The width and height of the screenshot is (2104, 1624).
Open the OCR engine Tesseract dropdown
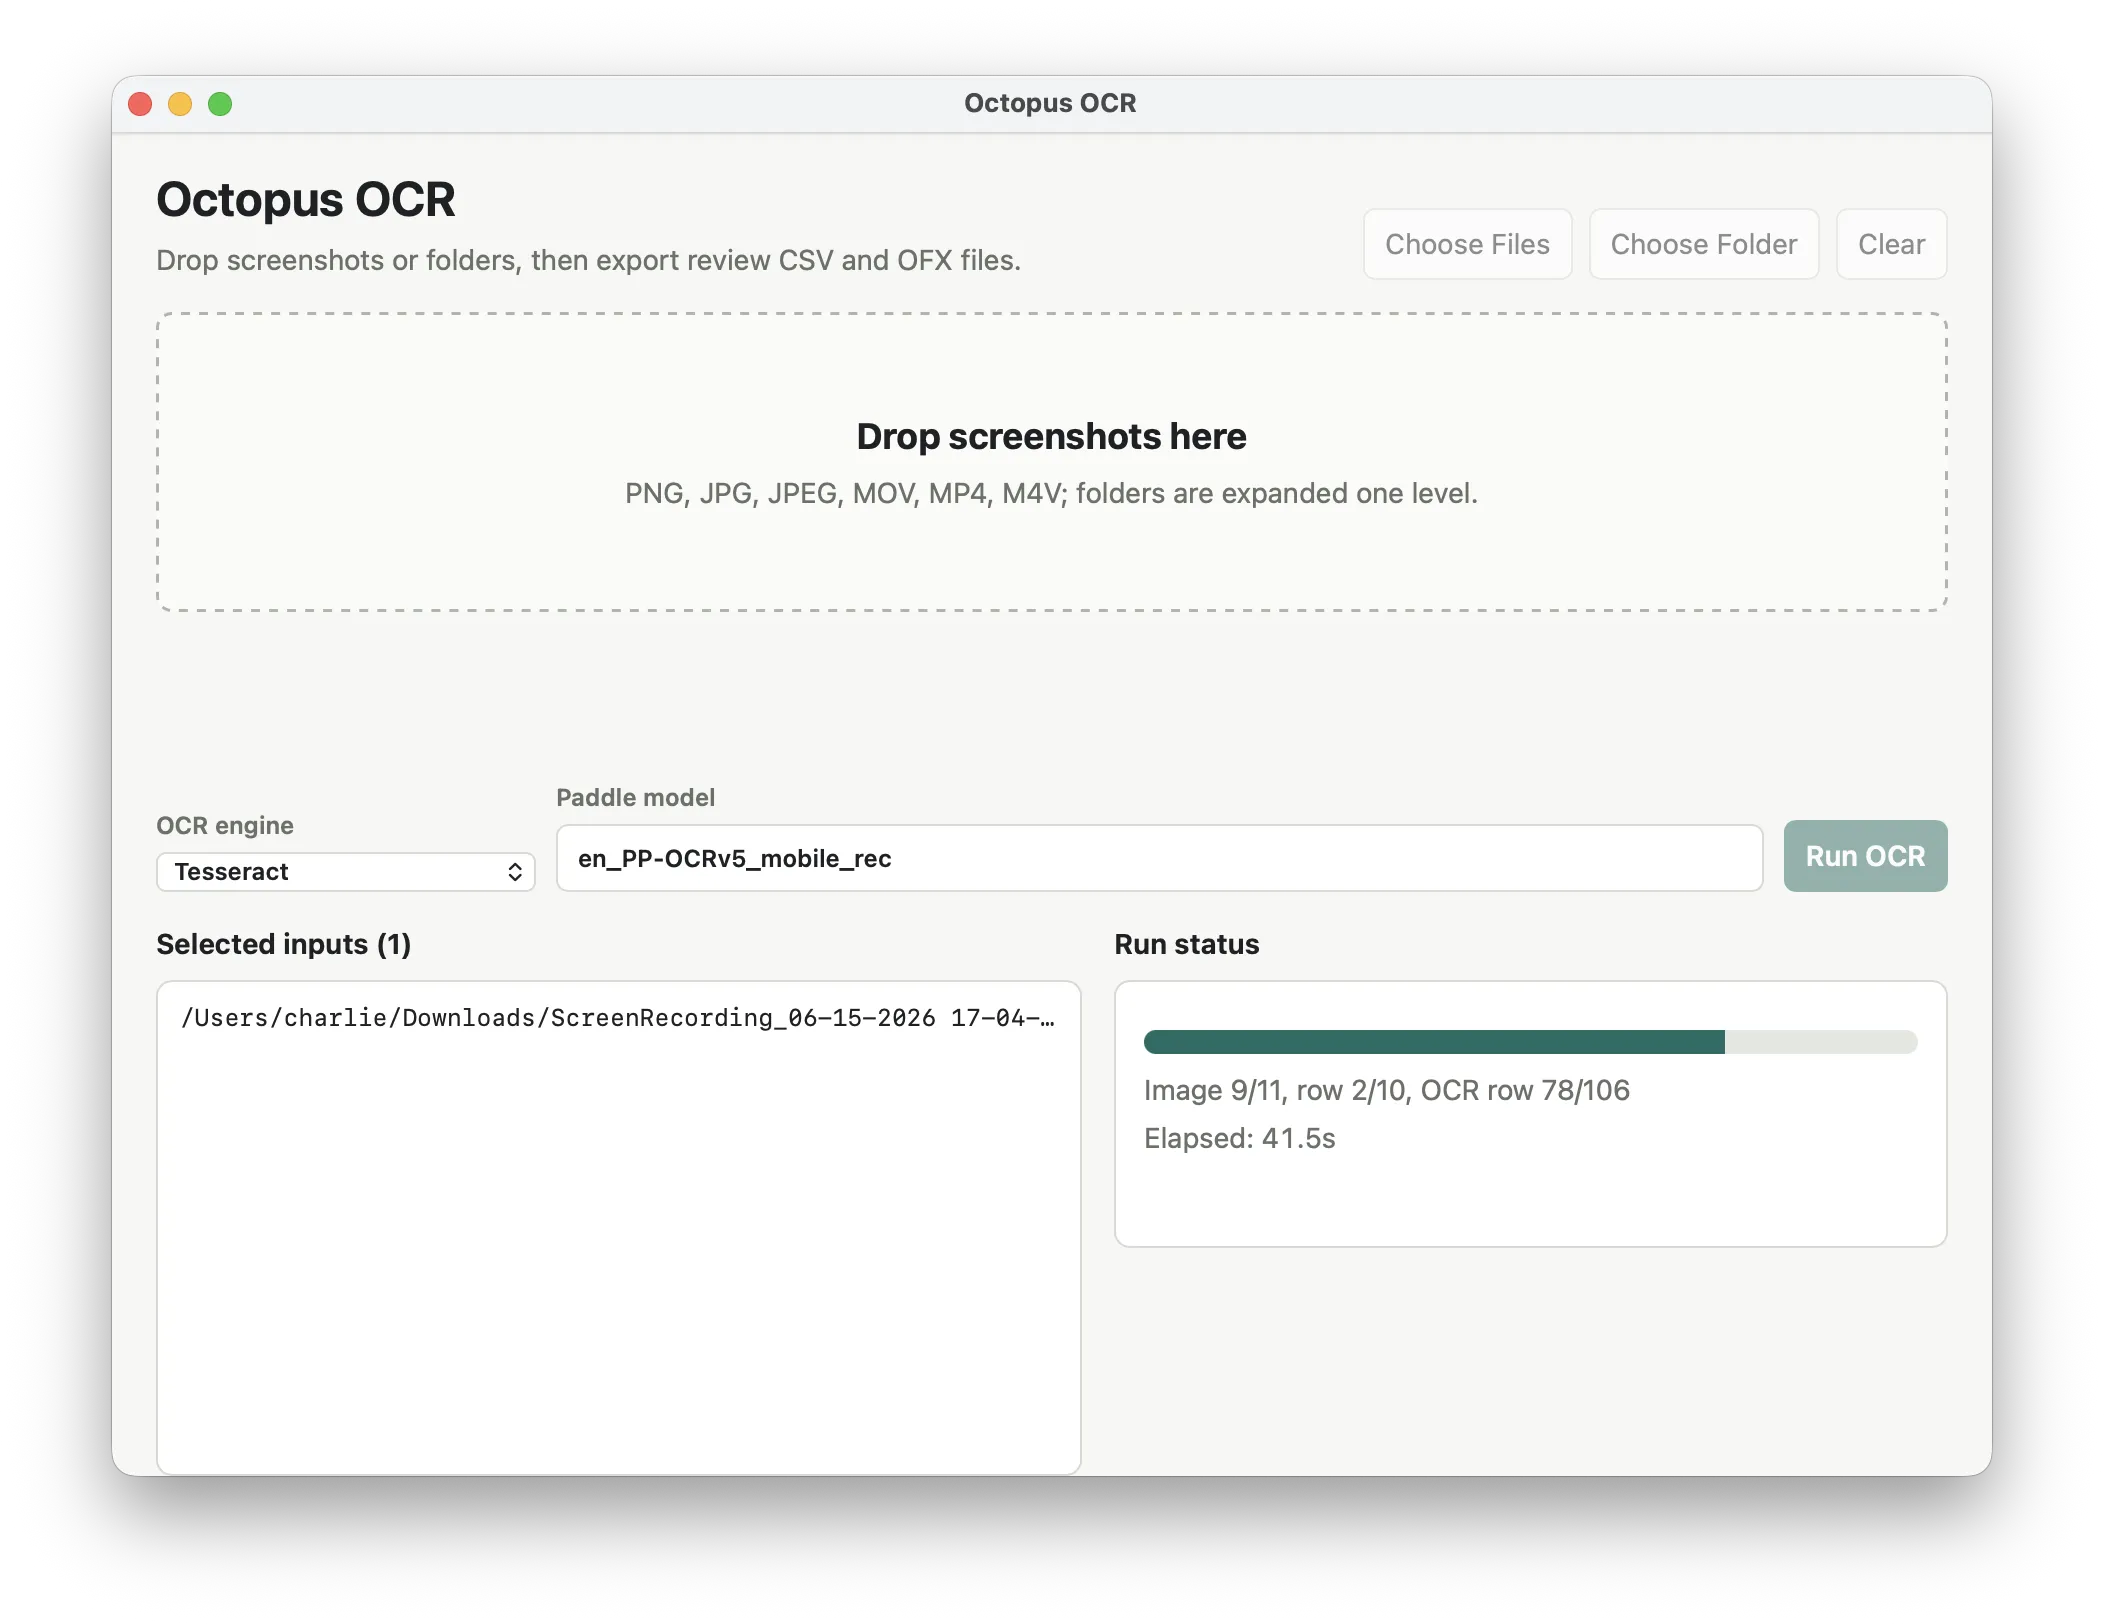(x=346, y=872)
